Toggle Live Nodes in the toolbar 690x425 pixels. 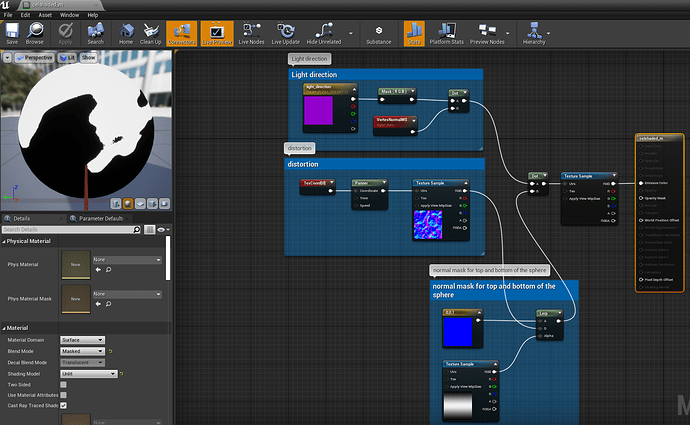coord(251,33)
